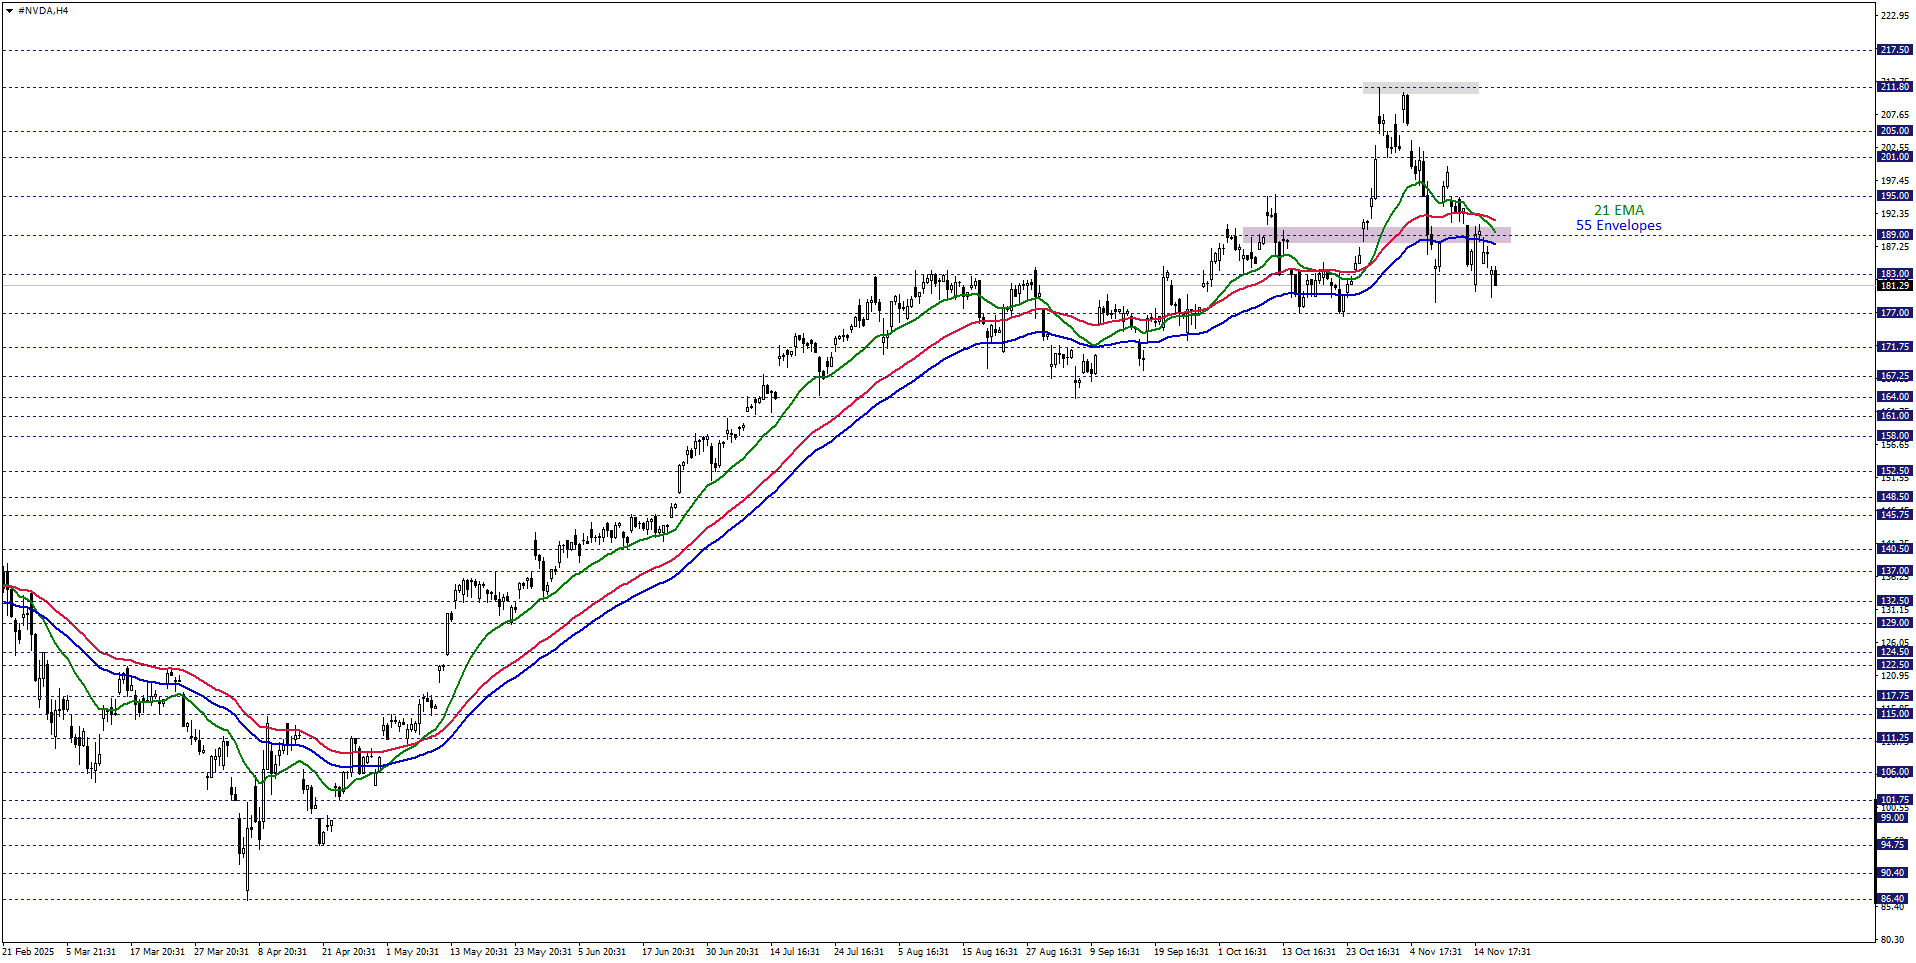Click the 177.00 level price tag
This screenshot has width=1916, height=963.
pos(1894,313)
